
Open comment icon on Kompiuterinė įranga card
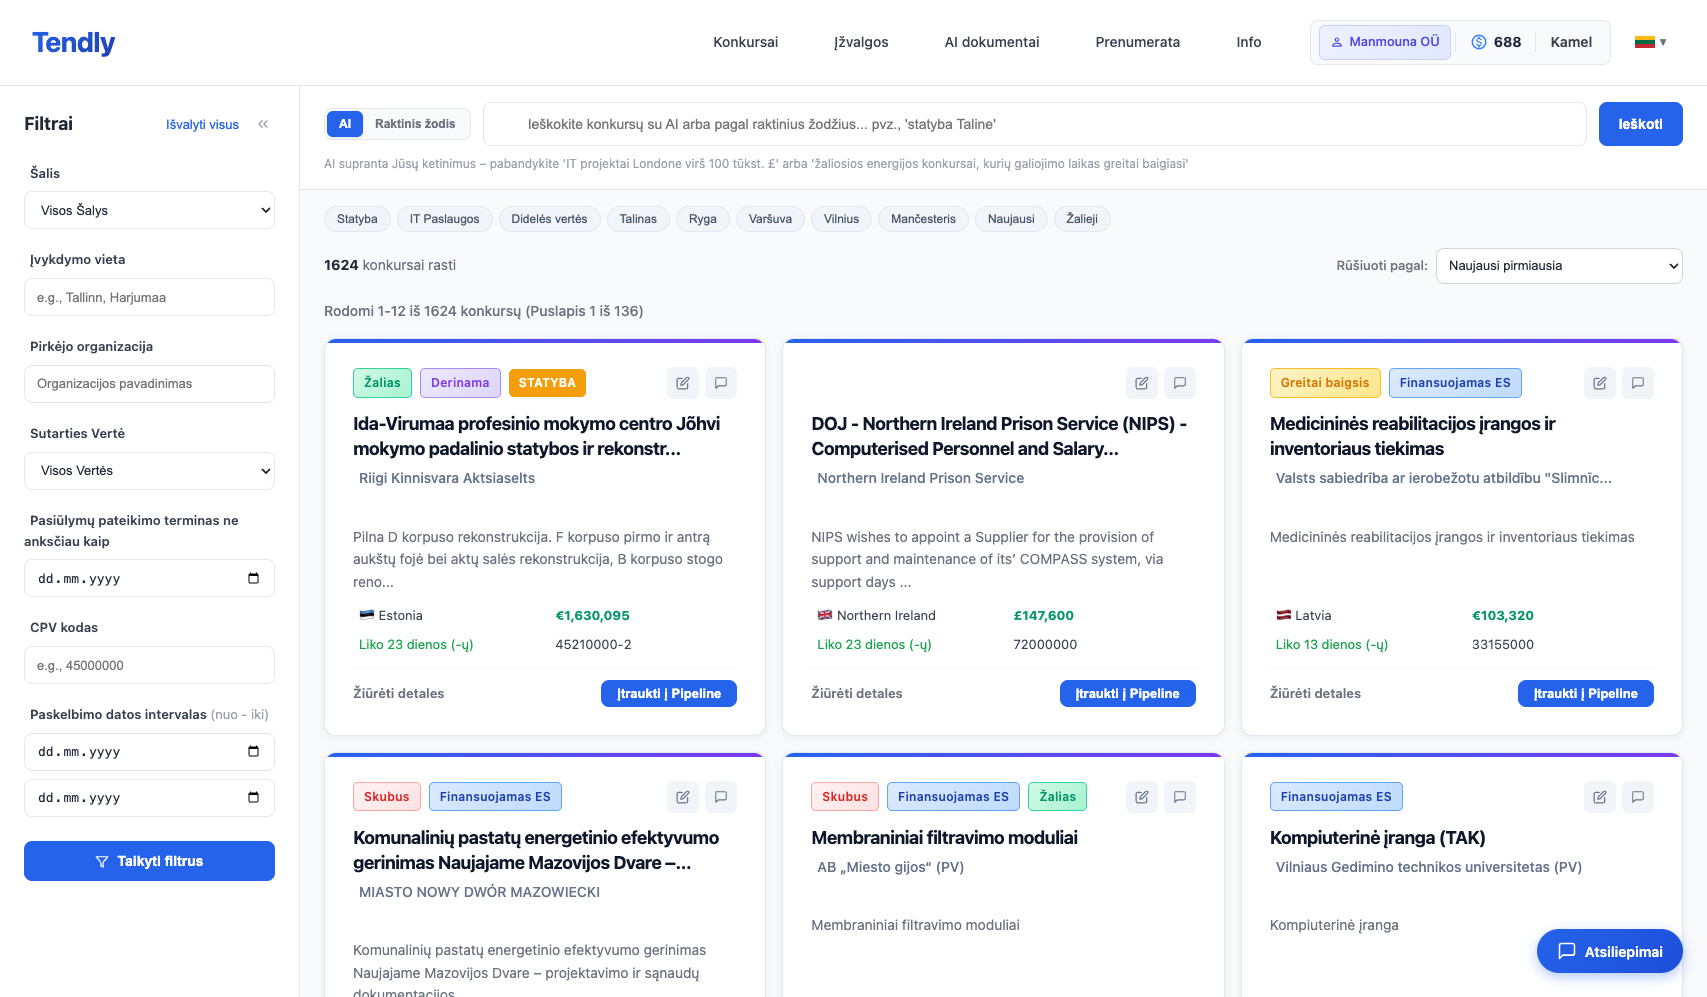[1637, 797]
